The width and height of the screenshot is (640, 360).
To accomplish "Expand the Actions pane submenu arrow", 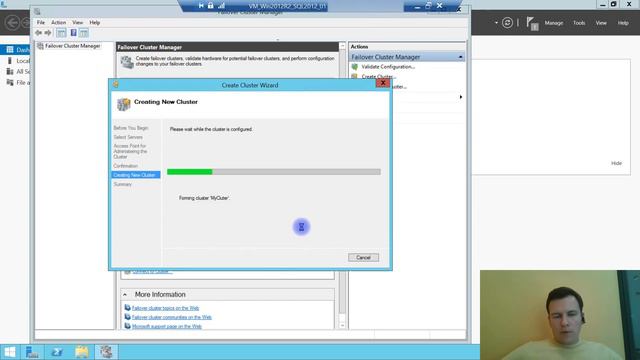I will 461,97.
